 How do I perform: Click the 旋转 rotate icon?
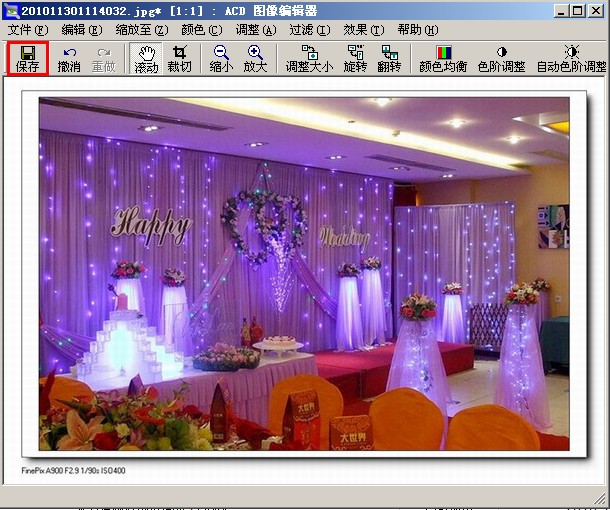(355, 59)
